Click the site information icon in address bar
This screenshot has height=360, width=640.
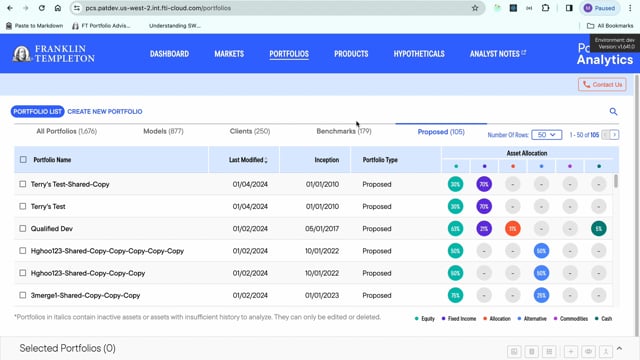pos(77,8)
